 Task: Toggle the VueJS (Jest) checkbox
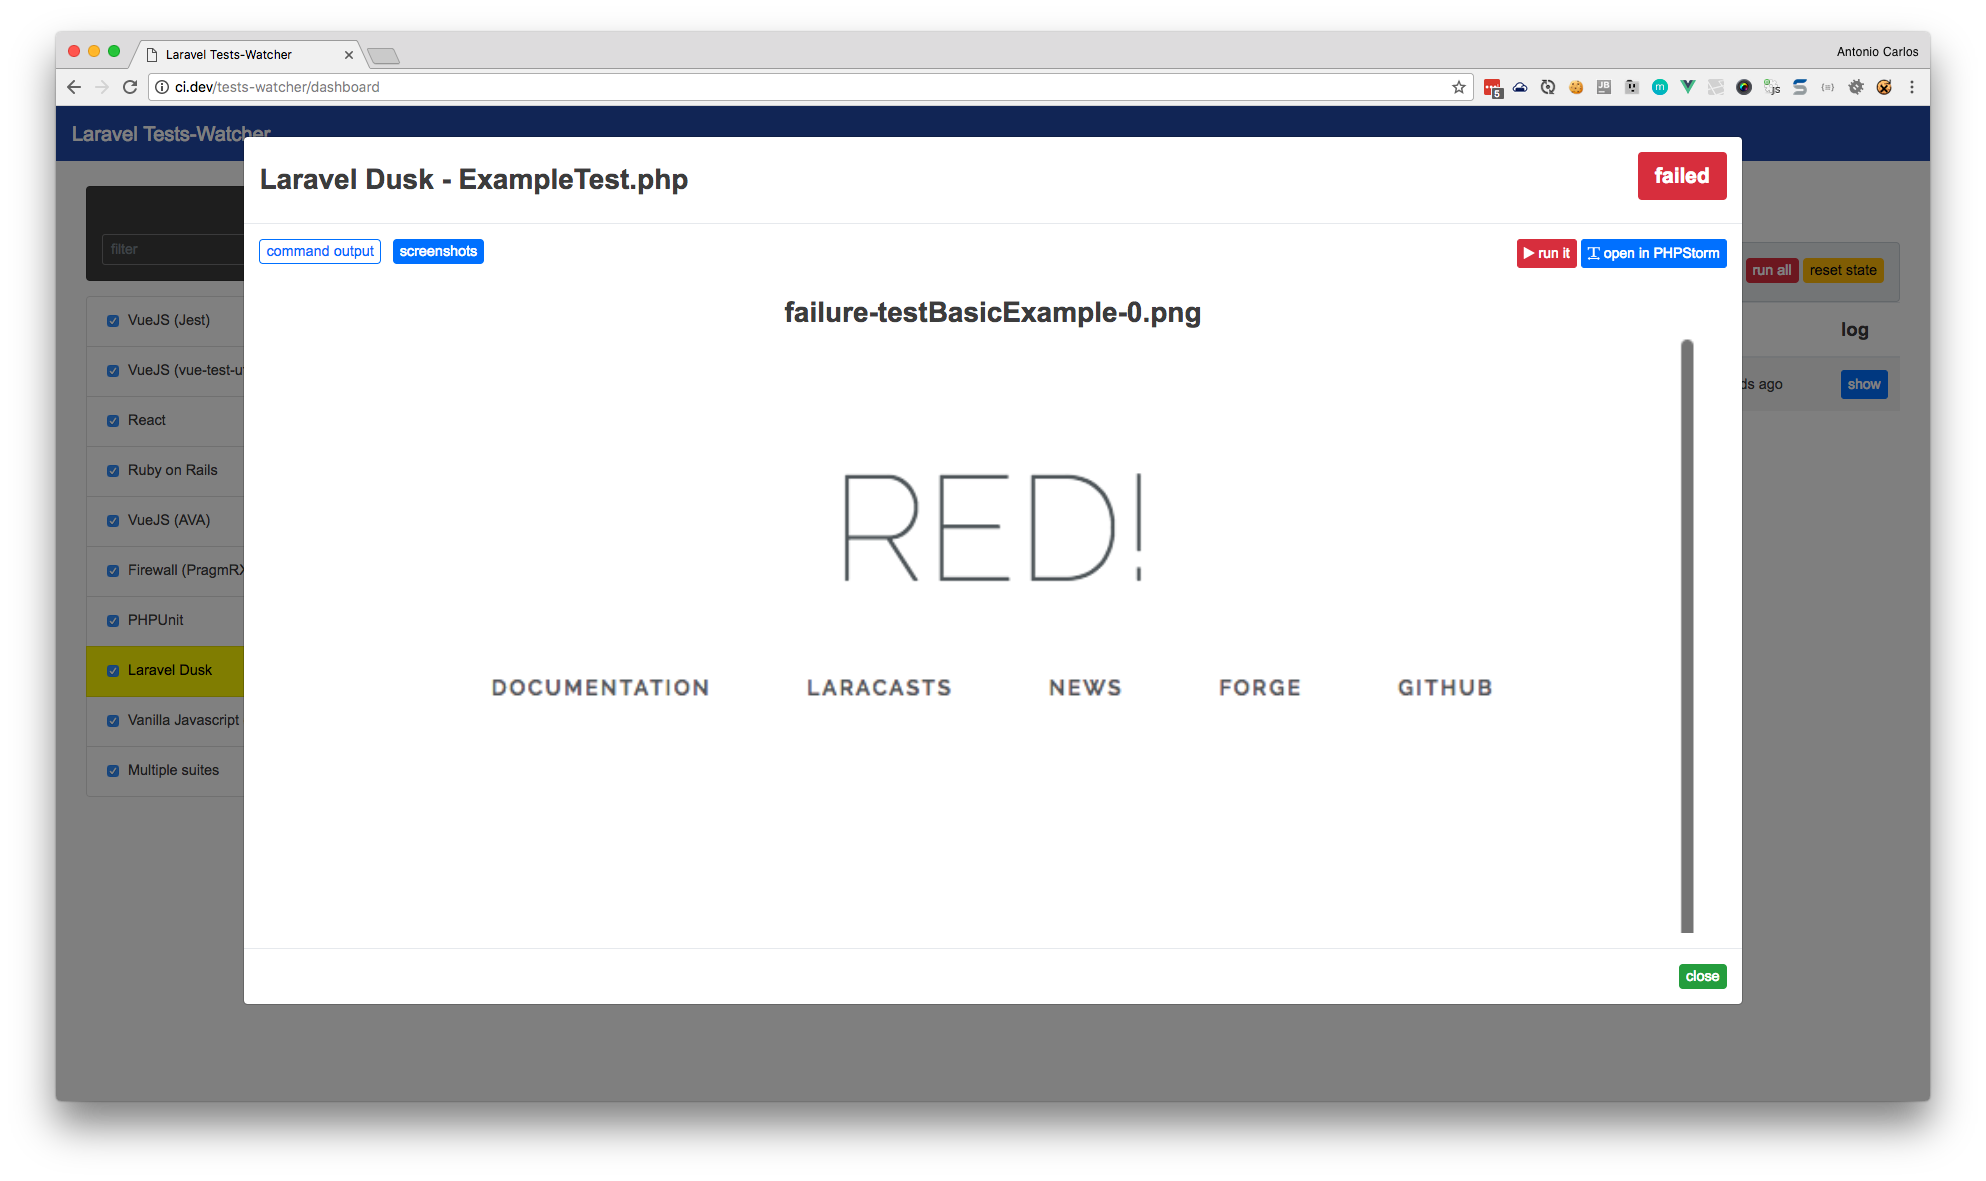[113, 321]
